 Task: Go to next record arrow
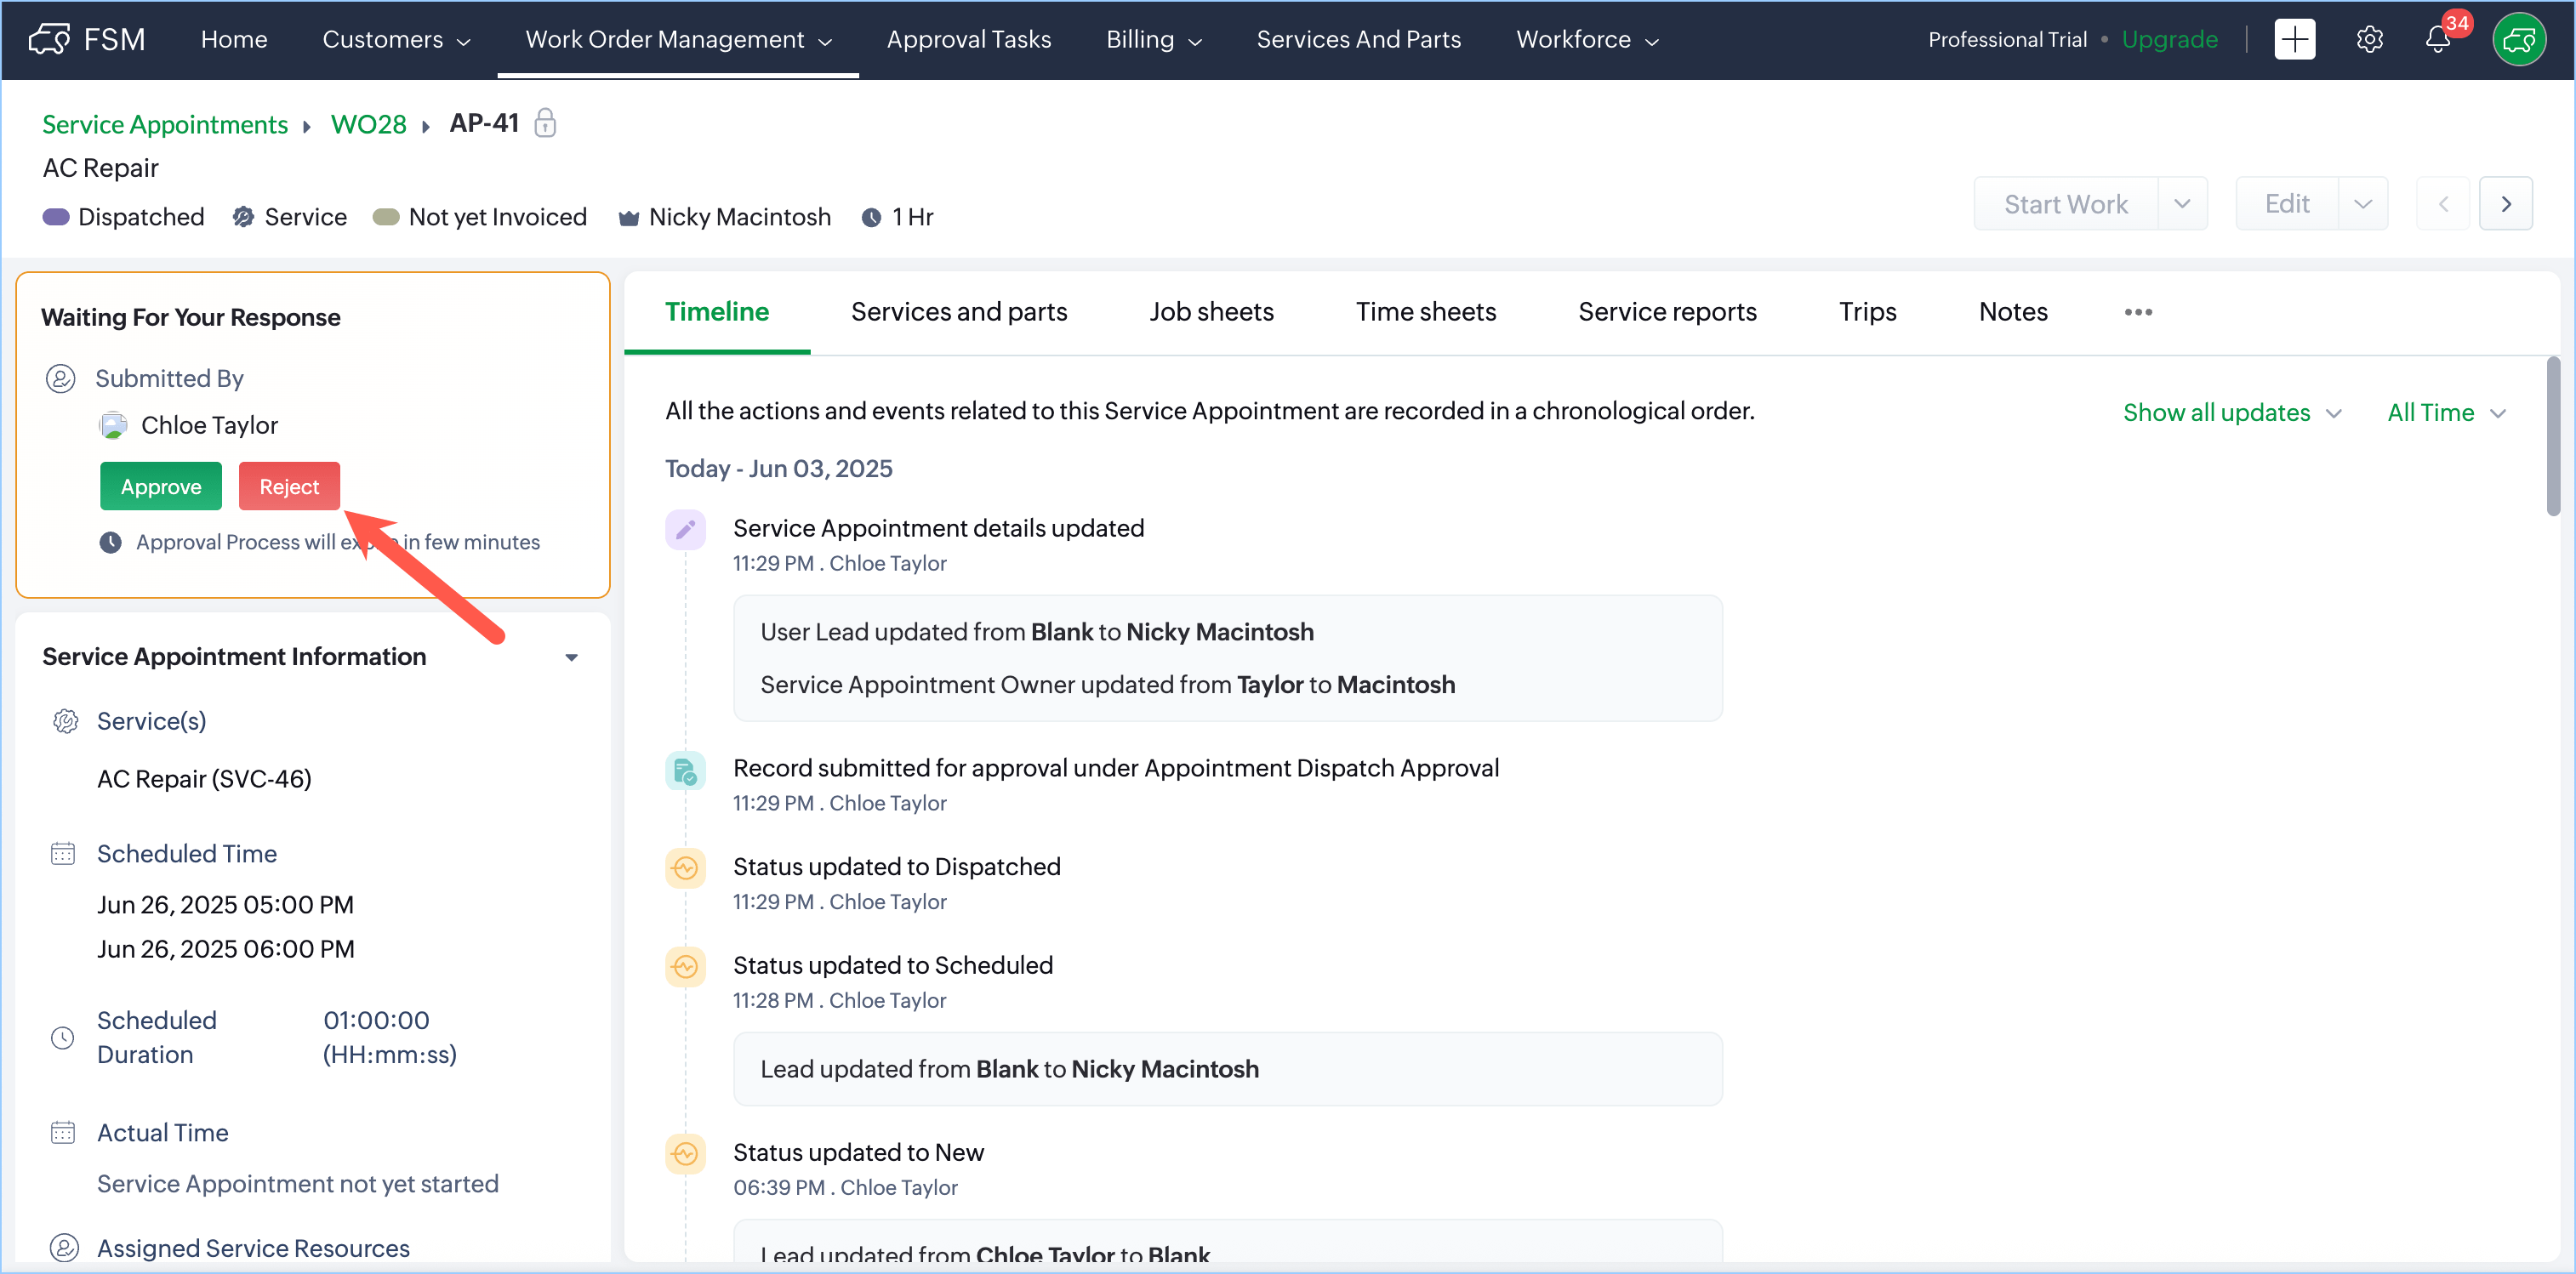pyautogui.click(x=2505, y=204)
